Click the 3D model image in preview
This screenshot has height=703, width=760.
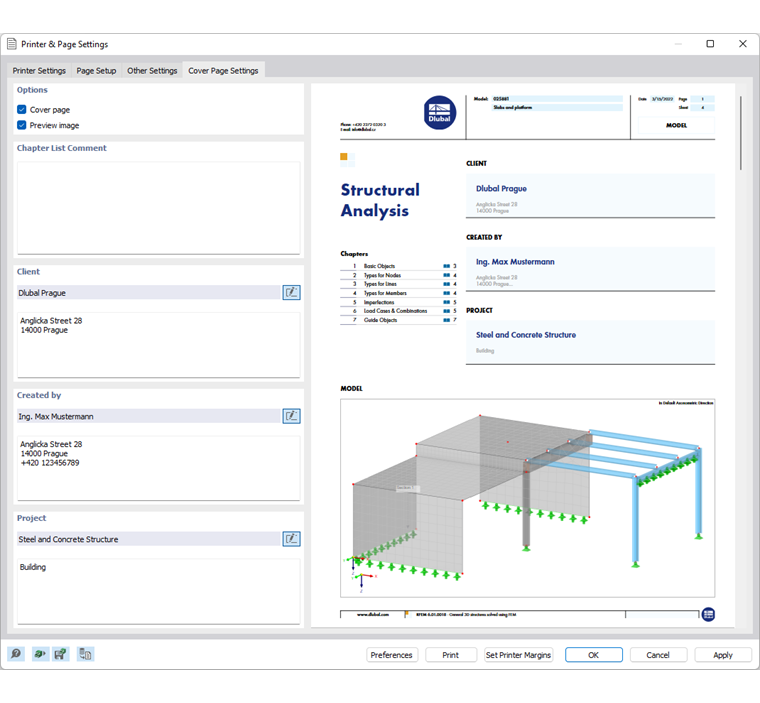(x=527, y=498)
